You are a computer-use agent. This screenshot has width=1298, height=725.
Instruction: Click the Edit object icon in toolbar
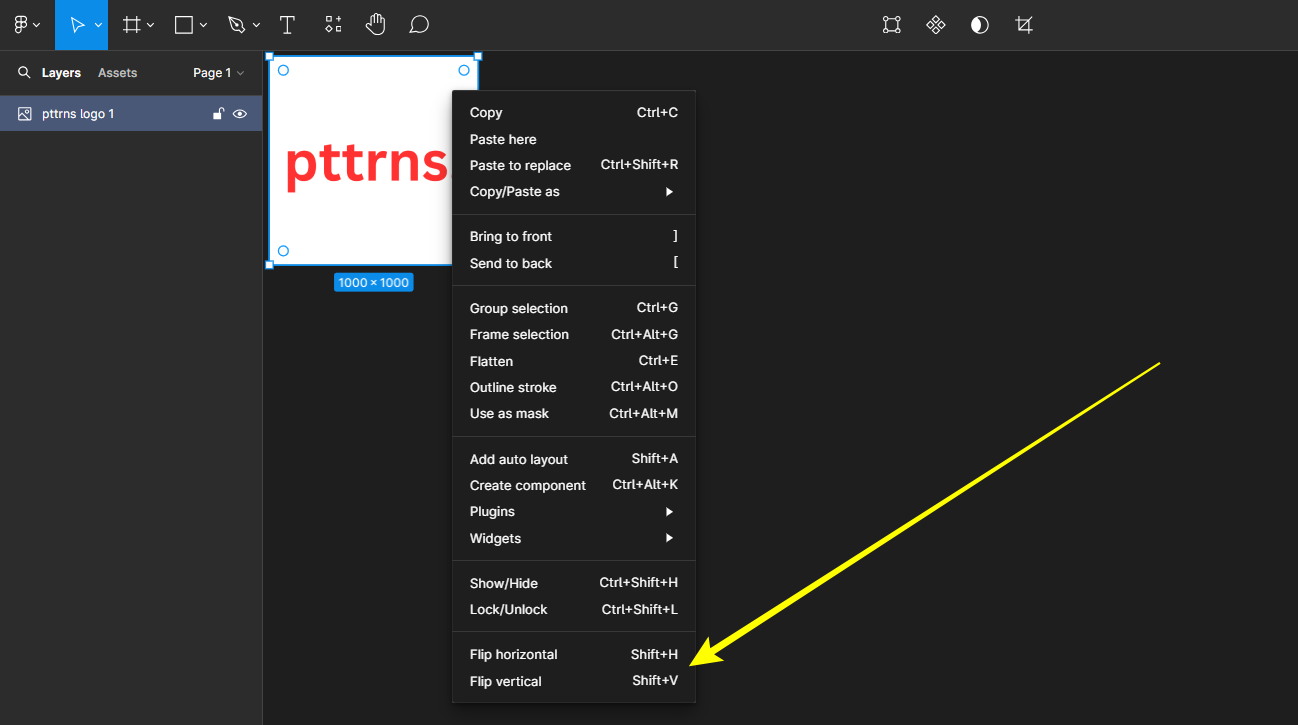point(892,25)
